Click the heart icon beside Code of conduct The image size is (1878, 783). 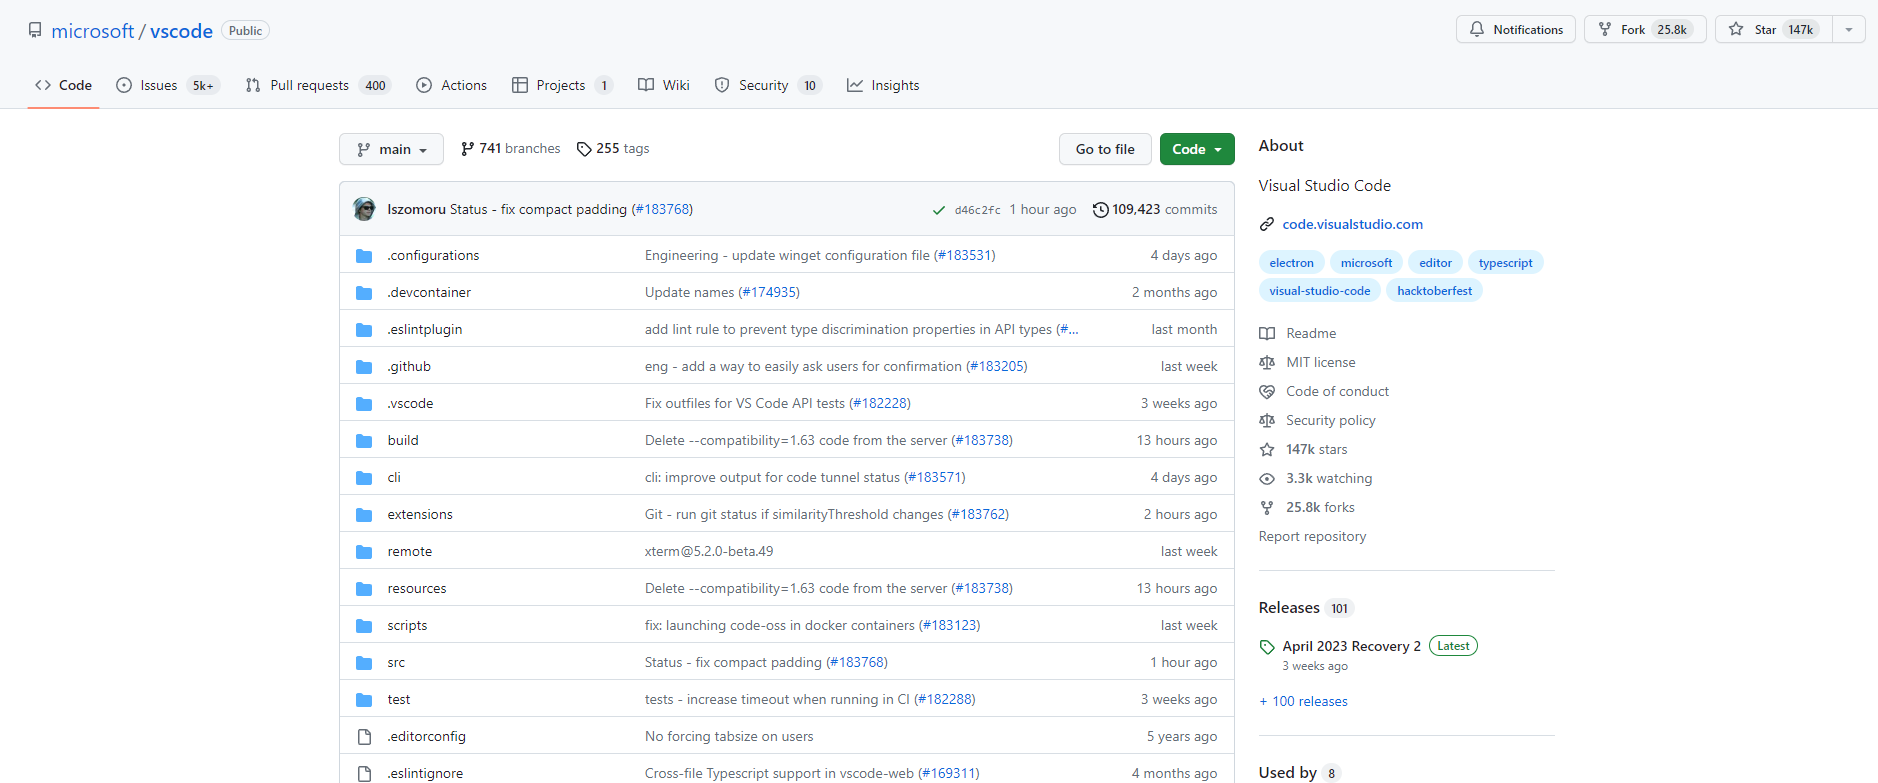pyautogui.click(x=1267, y=391)
